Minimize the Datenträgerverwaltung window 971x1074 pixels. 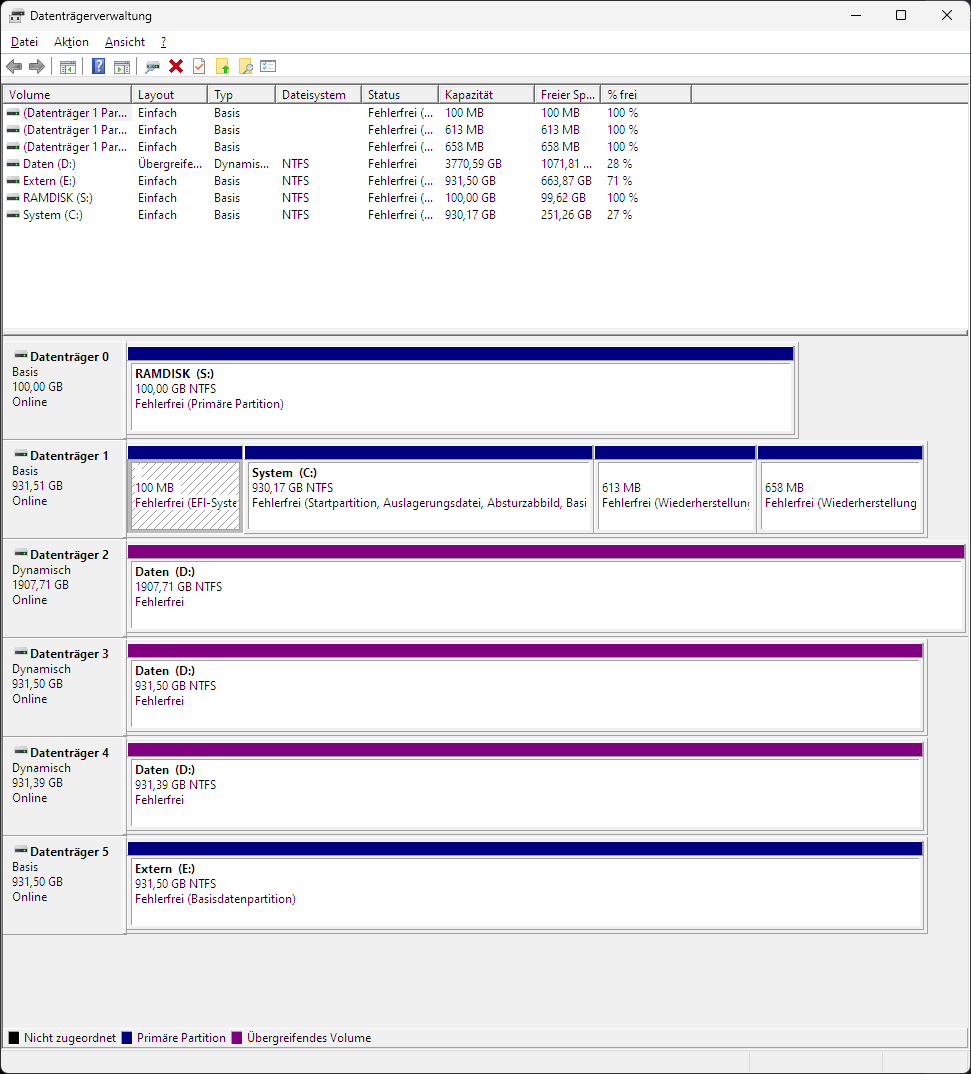(x=856, y=15)
